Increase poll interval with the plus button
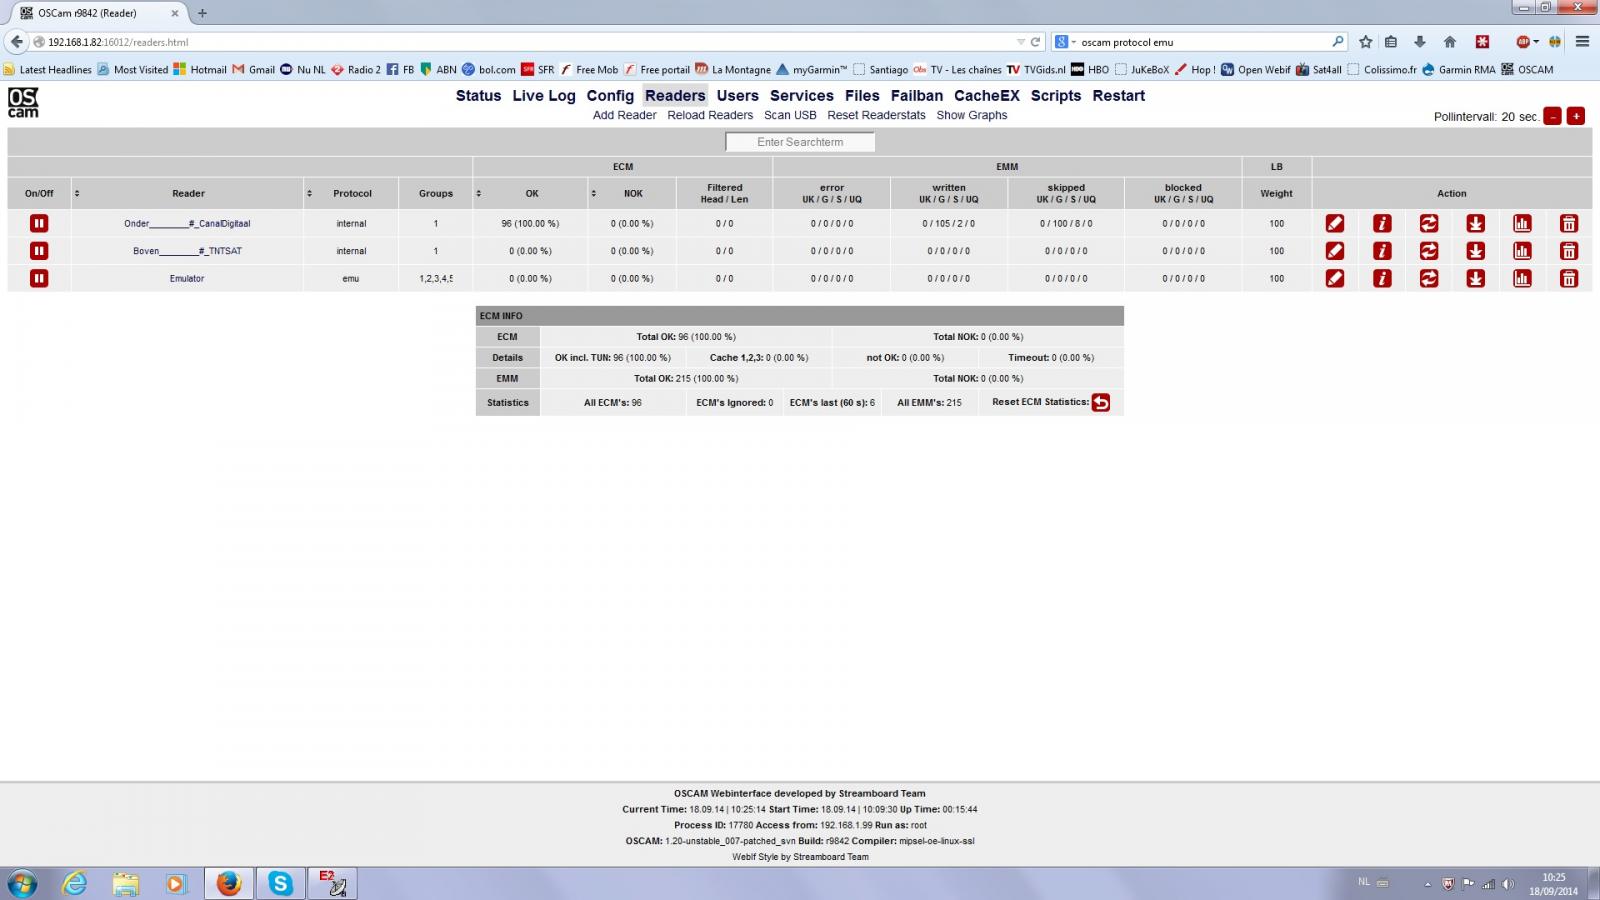 pyautogui.click(x=1576, y=116)
